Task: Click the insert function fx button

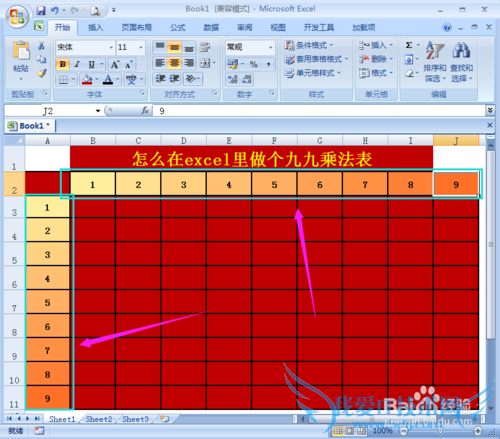Action: click(x=145, y=110)
